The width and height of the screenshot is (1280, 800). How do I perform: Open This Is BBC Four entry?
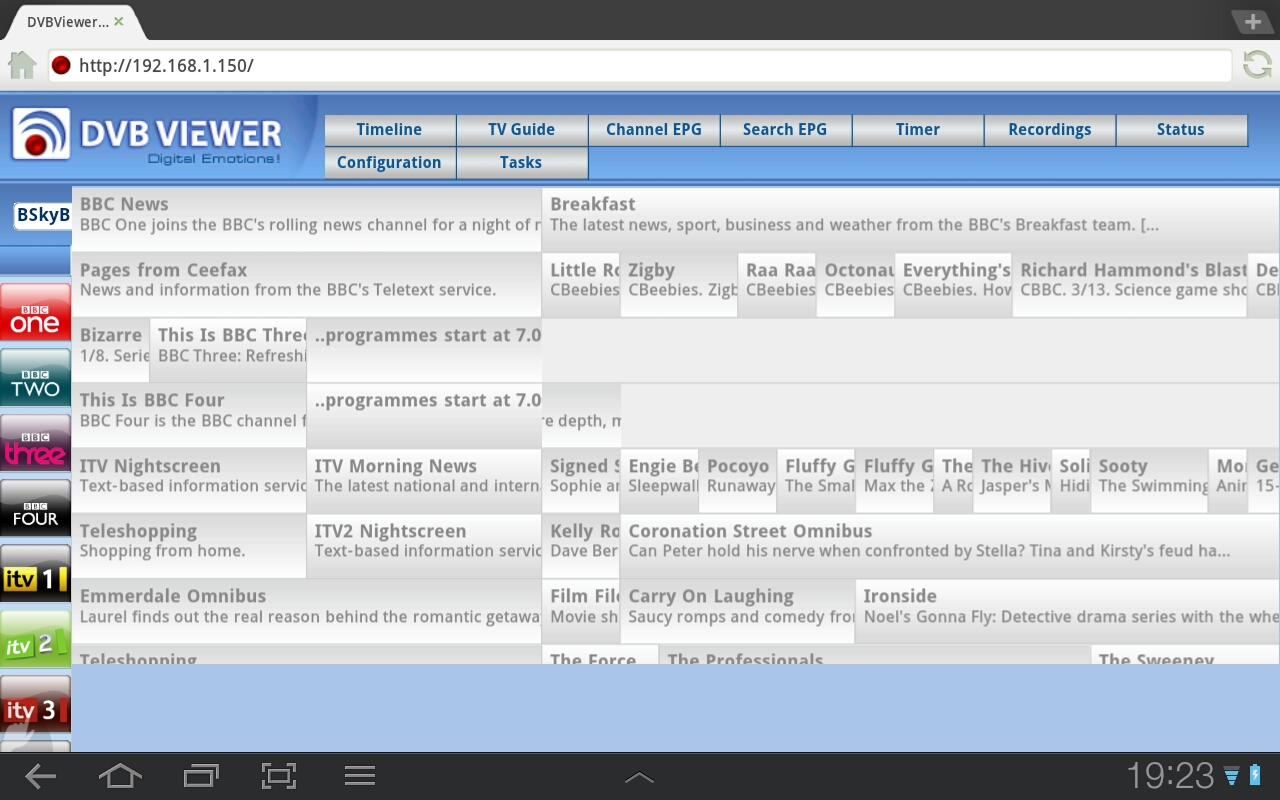(189, 415)
